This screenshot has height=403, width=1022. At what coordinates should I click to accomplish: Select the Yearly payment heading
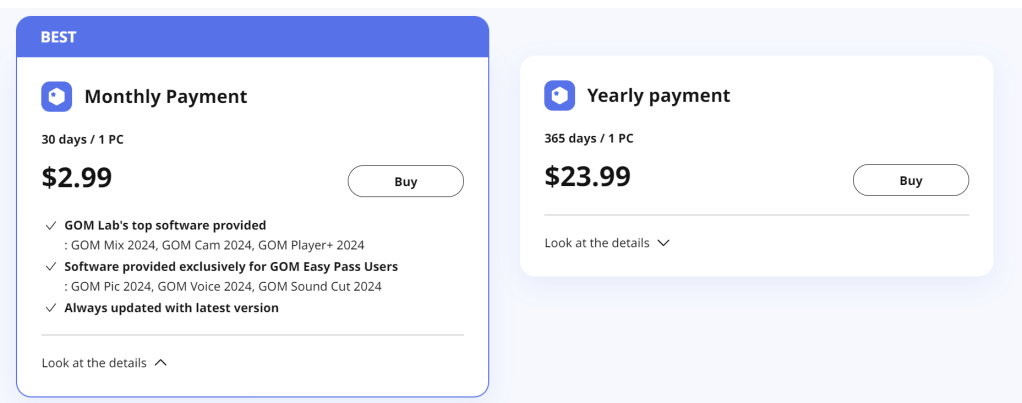659,96
